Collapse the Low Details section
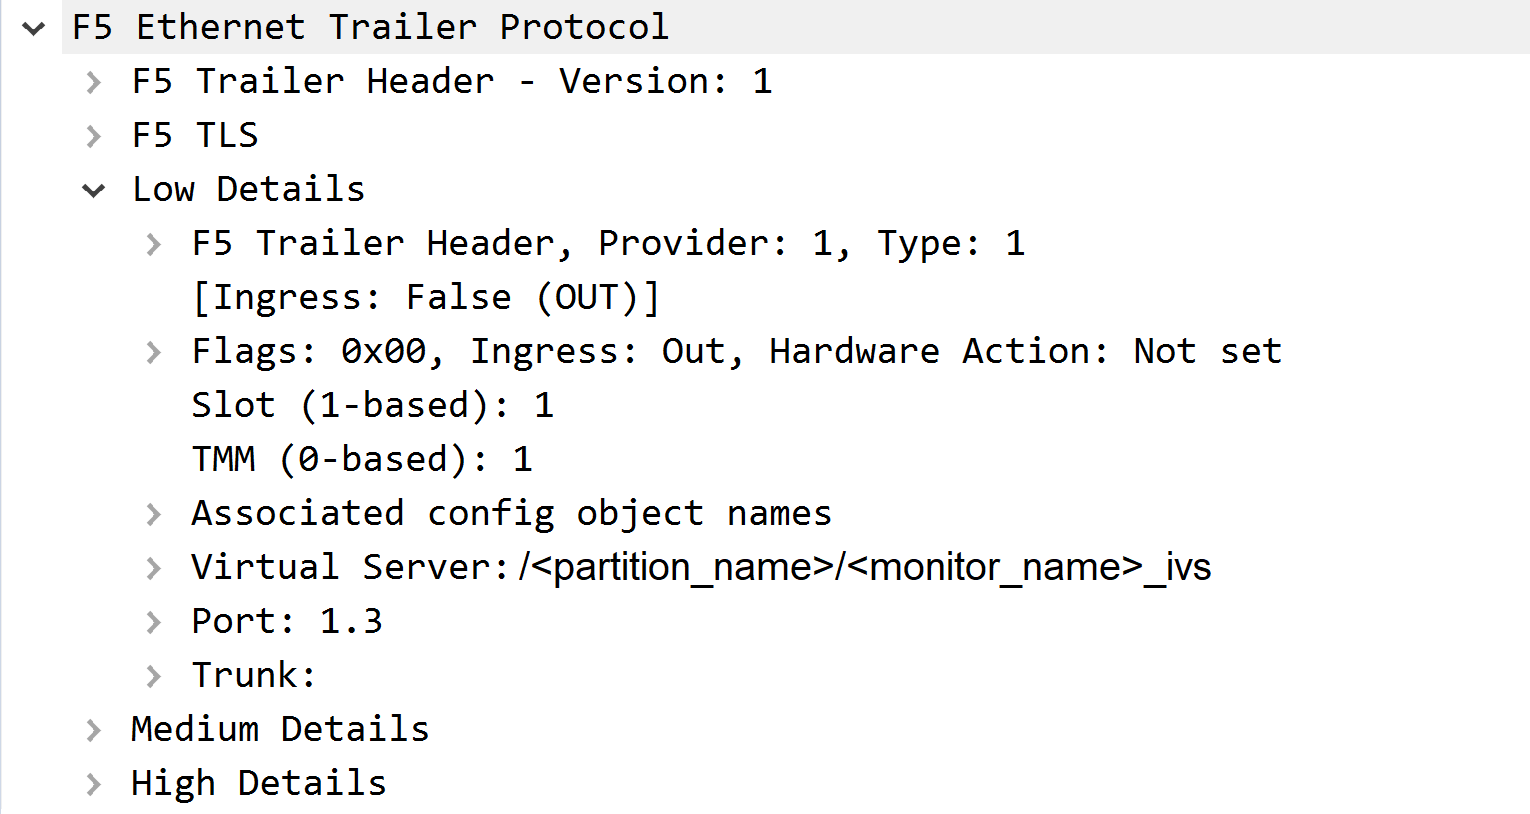 point(94,189)
